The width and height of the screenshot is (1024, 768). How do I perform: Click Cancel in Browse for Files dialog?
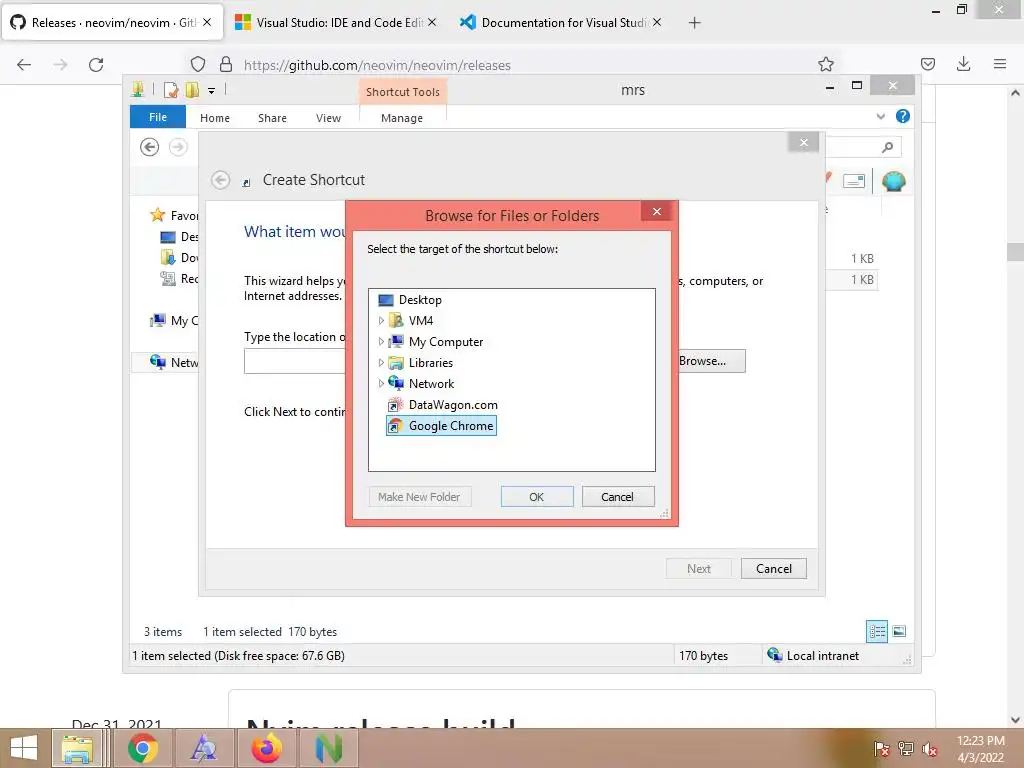click(x=617, y=497)
